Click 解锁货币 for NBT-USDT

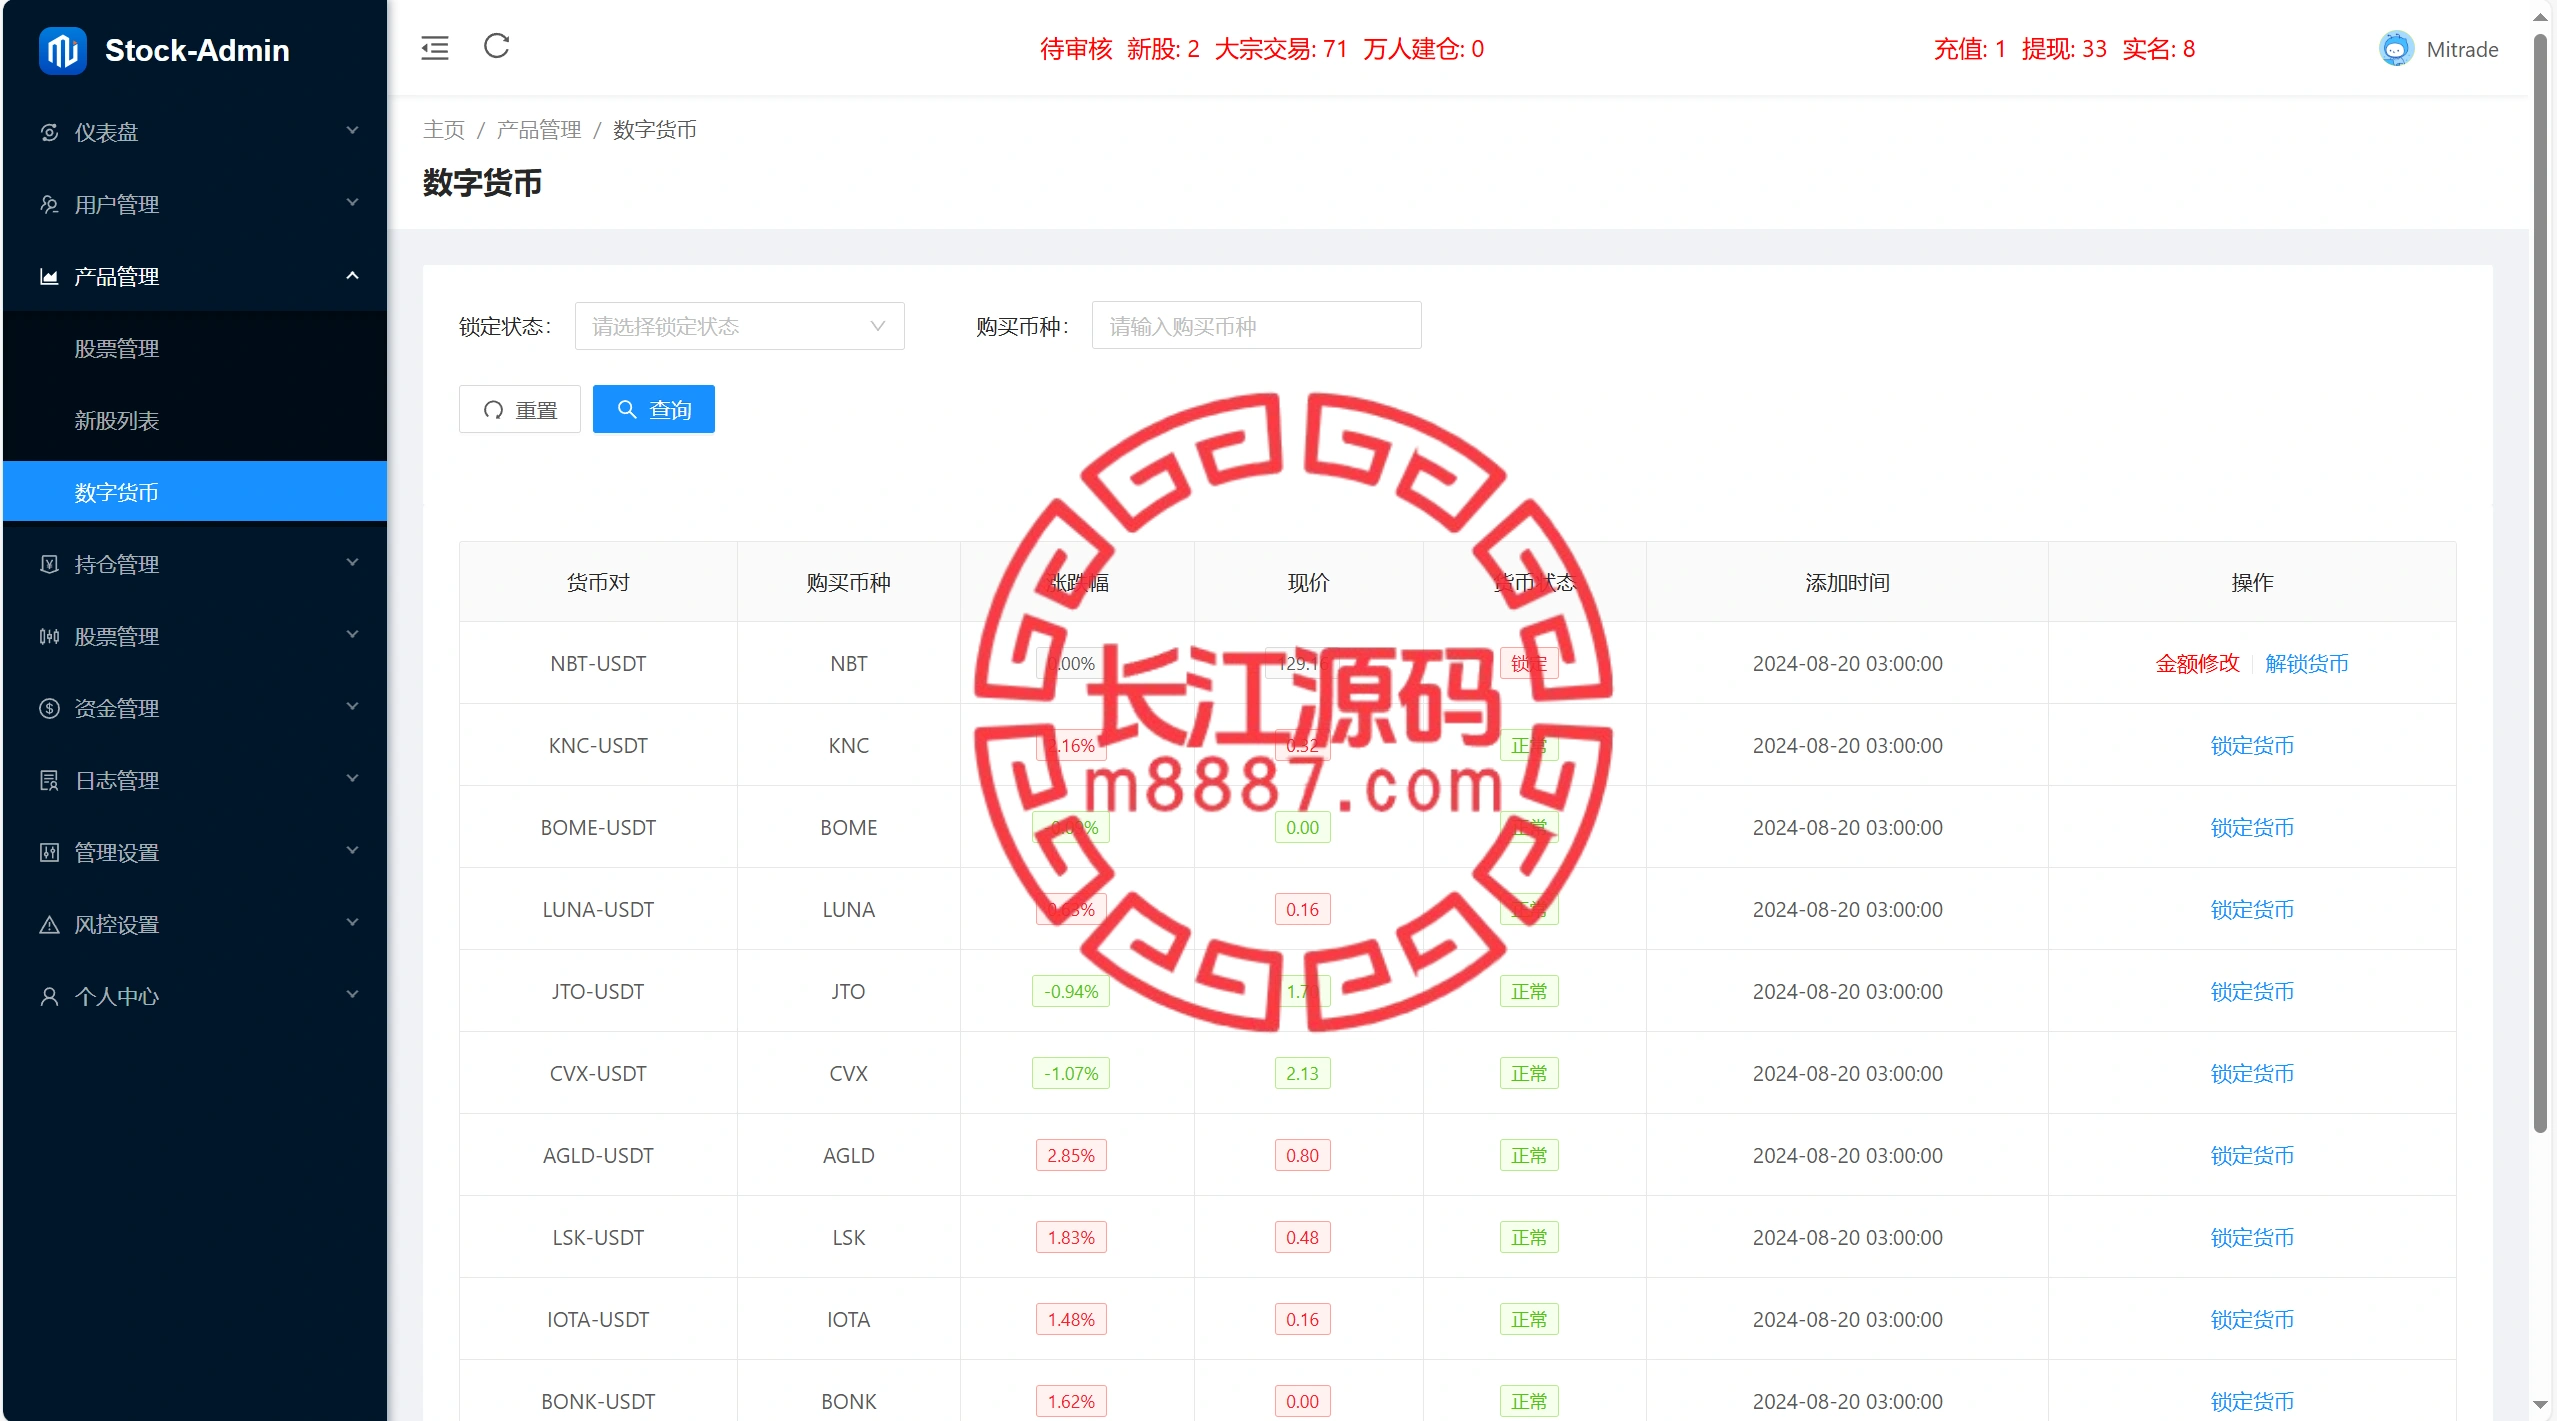tap(2306, 663)
